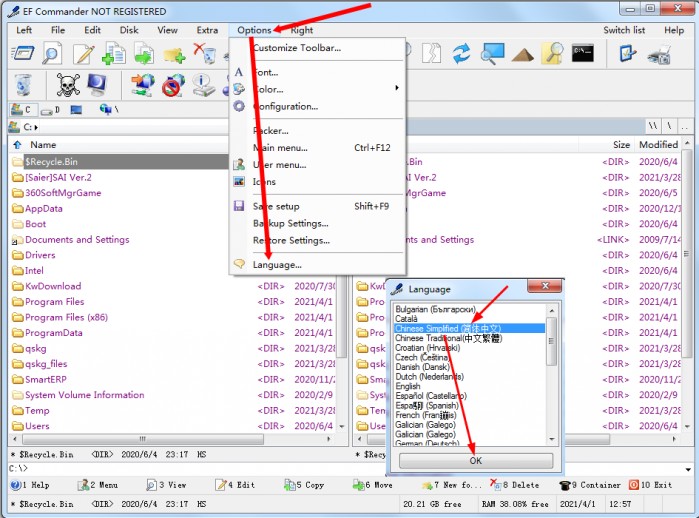Viewport: 699px width, 518px height.
Task: Open the command prompt toolbar icon
Action: coord(583,53)
